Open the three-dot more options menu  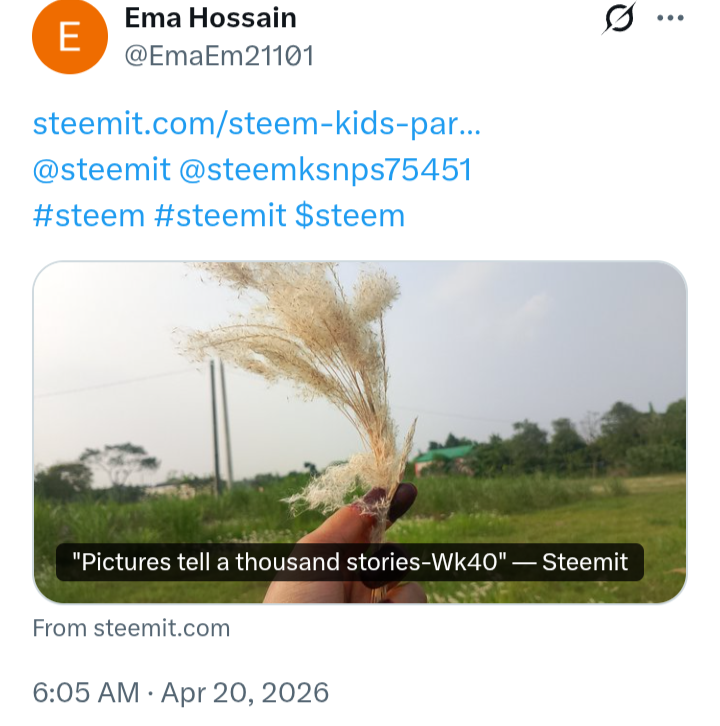click(x=670, y=18)
